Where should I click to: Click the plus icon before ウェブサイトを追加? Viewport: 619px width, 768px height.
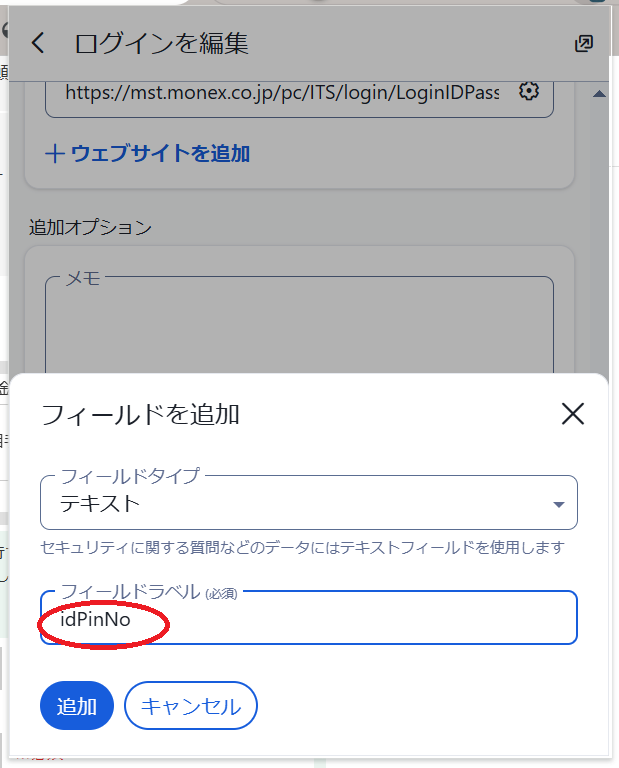click(55, 153)
